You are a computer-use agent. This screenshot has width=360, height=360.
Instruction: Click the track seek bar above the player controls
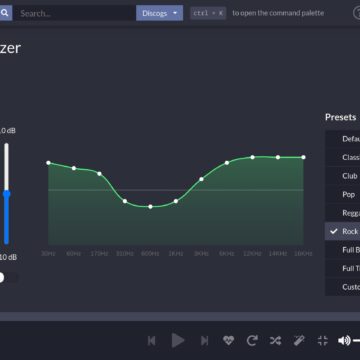(180, 316)
